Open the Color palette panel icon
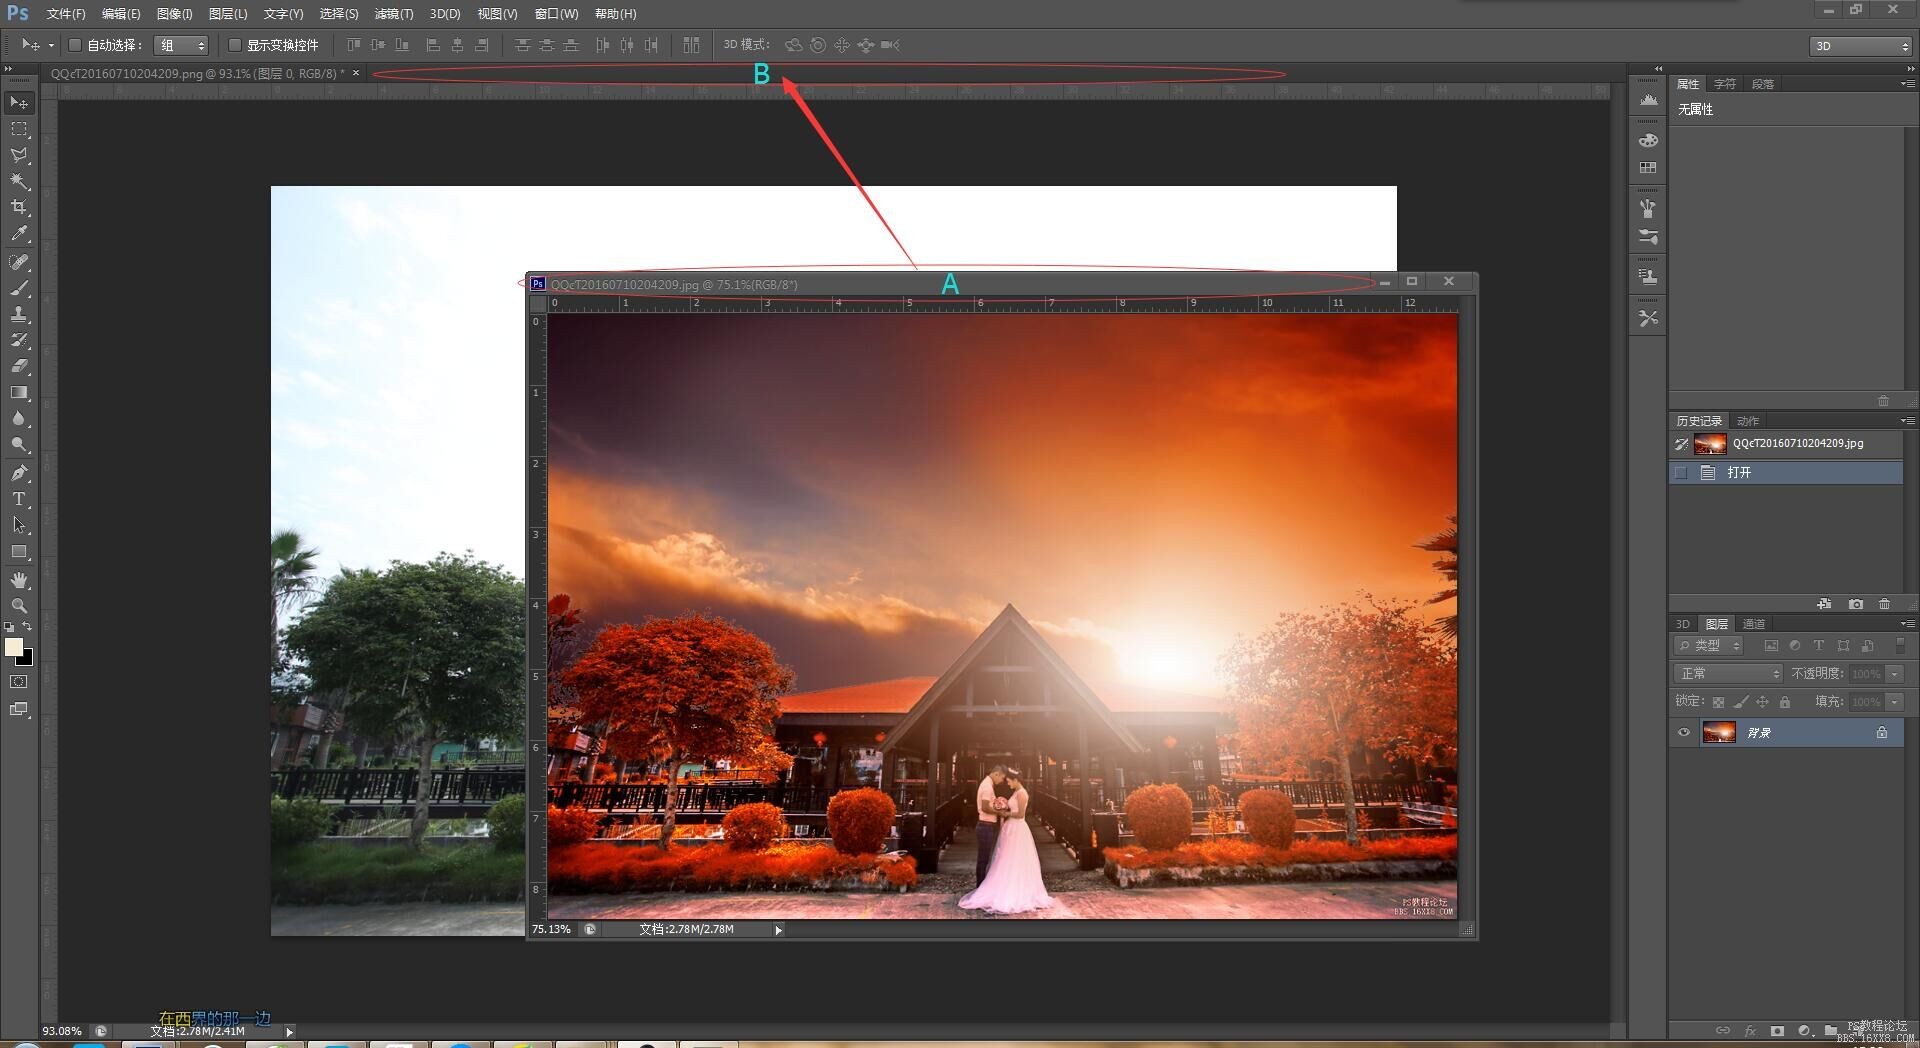The image size is (1920, 1048). 1649,140
